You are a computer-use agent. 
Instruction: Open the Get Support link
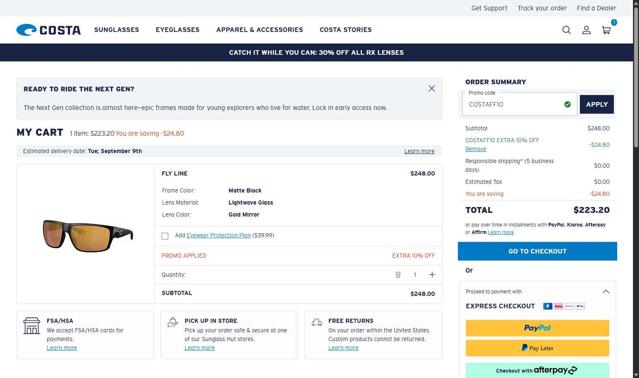(489, 8)
